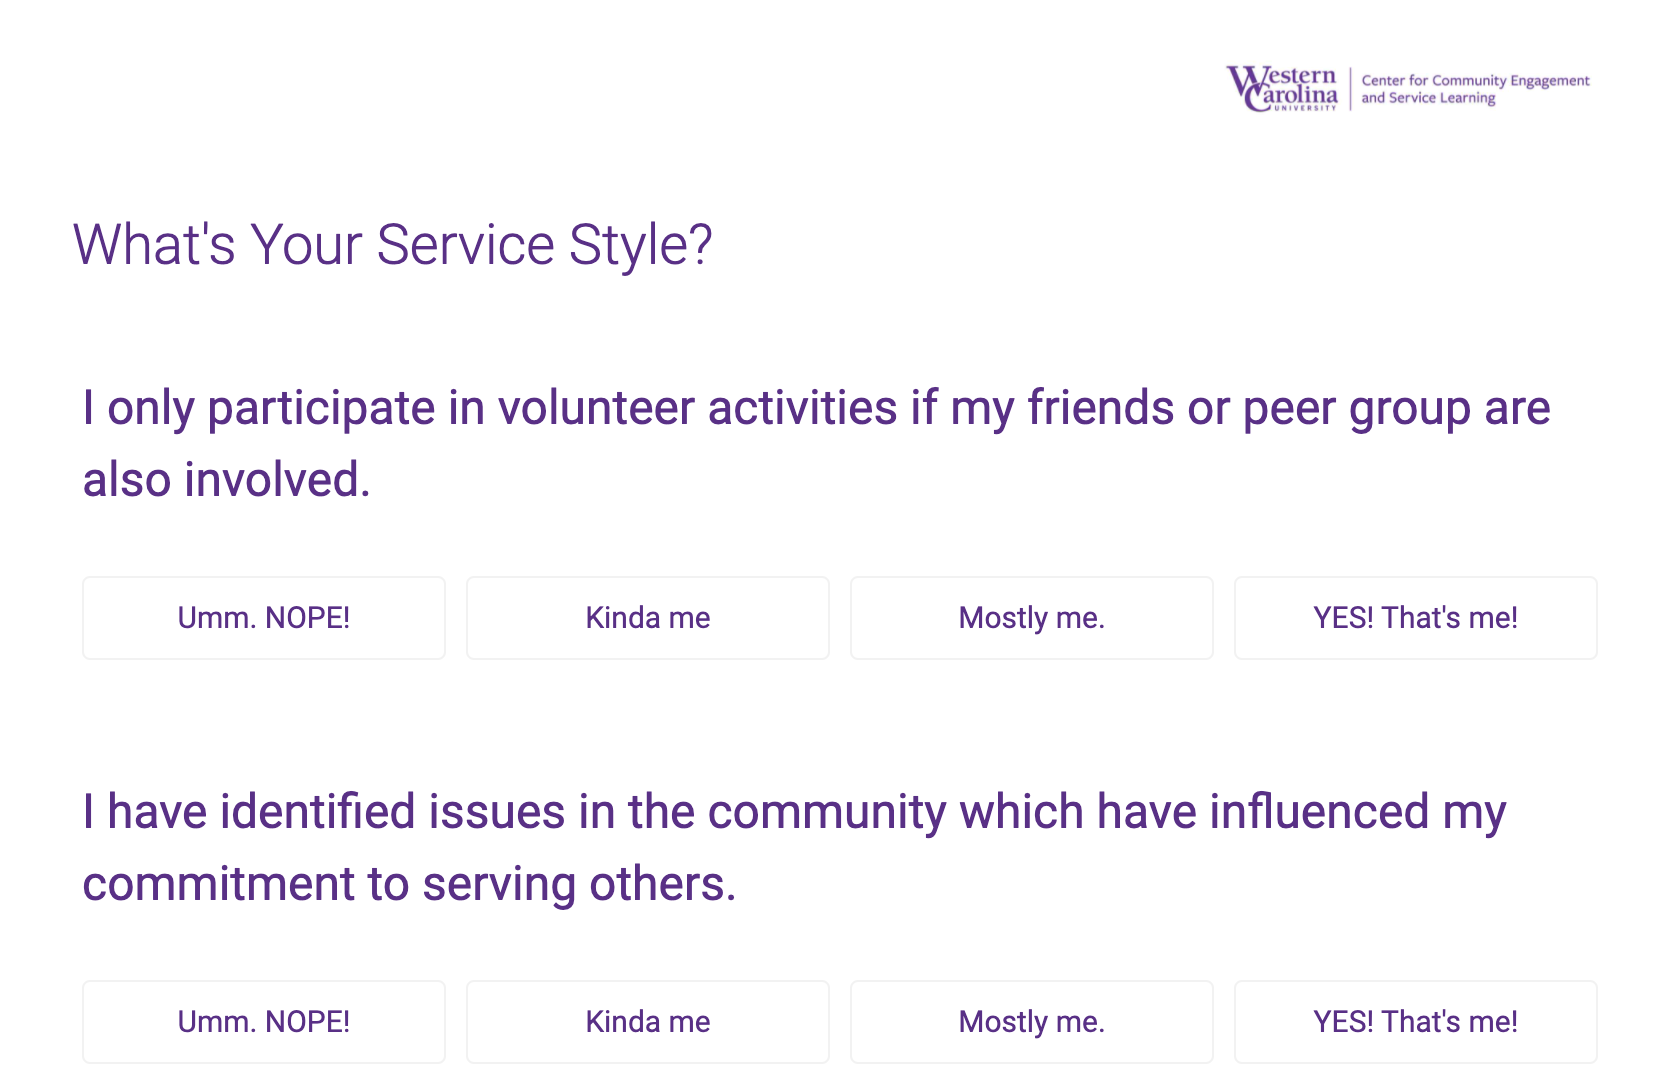The height and width of the screenshot is (1084, 1670).
Task: Click "also involved." in the first statement
Action: [x=226, y=480]
